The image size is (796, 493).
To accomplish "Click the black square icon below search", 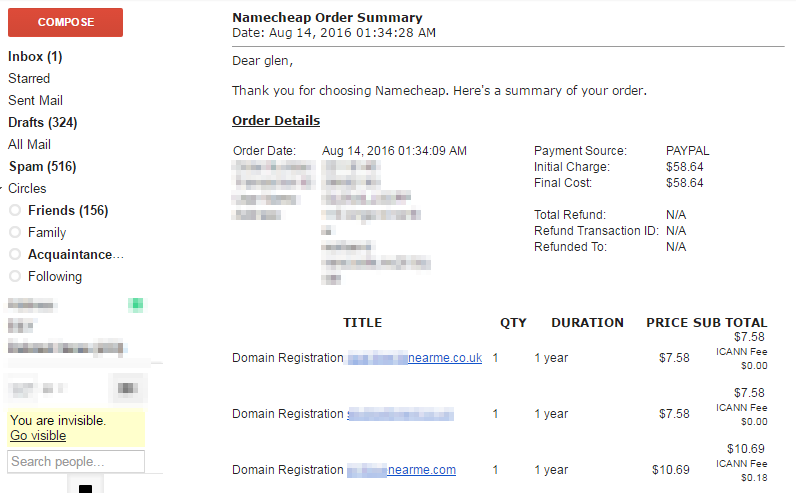I will (85, 488).
